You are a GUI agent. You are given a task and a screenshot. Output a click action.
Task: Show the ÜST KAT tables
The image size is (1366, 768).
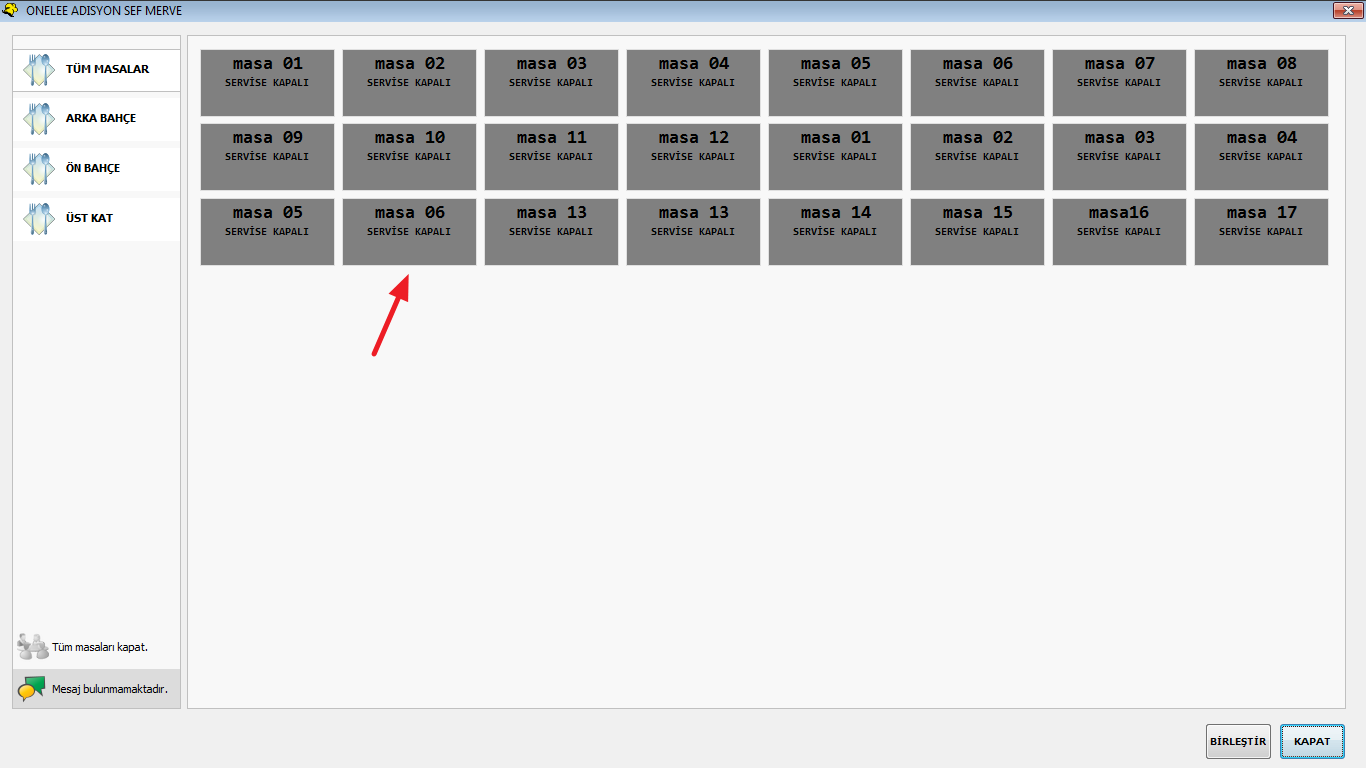[96, 218]
